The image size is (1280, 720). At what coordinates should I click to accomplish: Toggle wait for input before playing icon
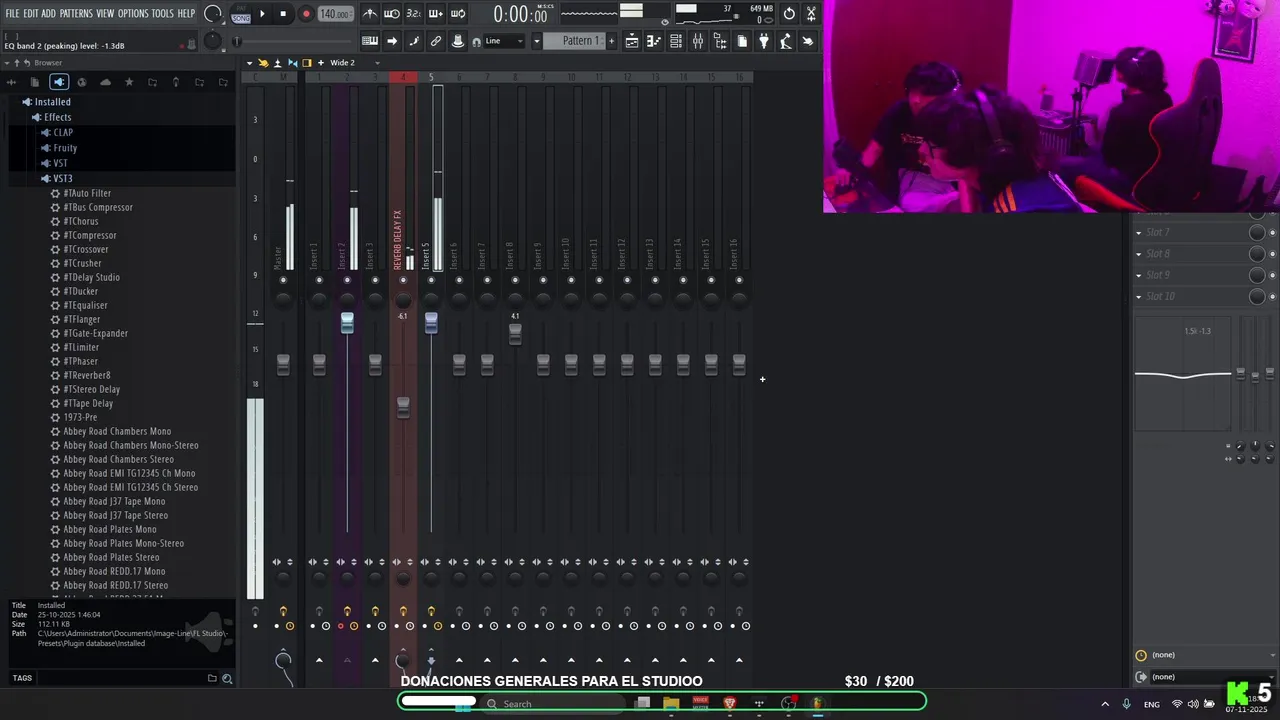392,14
